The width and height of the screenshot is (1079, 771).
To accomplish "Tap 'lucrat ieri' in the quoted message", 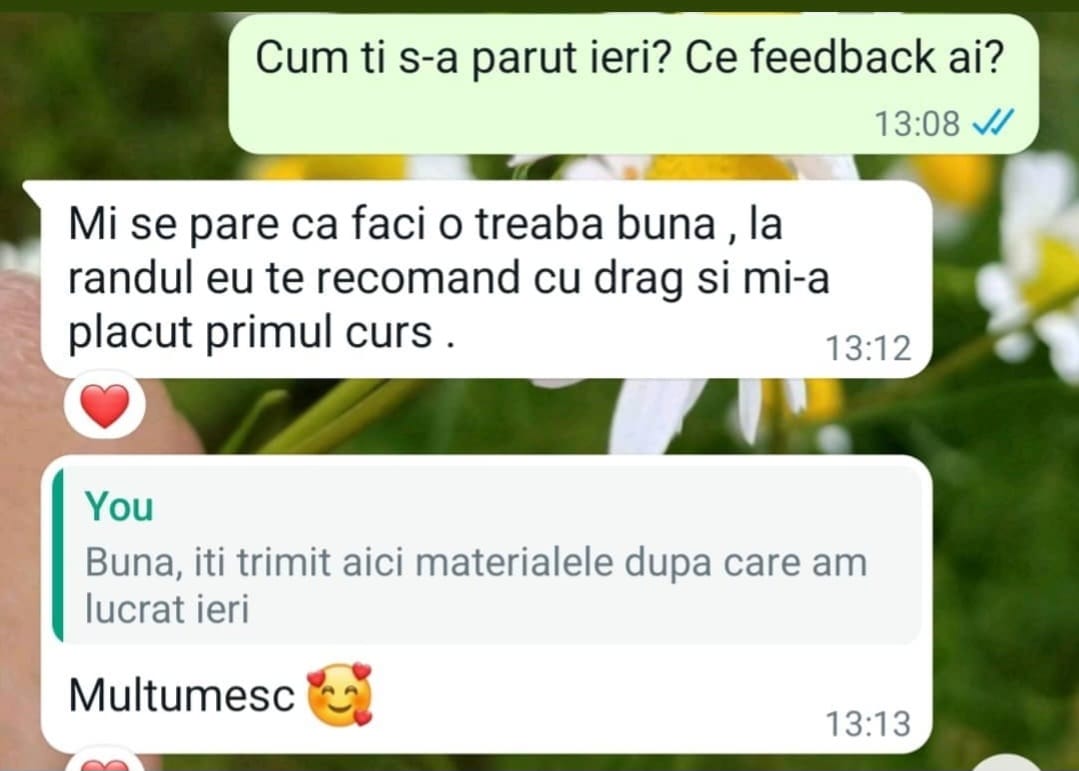I will pos(167,609).
